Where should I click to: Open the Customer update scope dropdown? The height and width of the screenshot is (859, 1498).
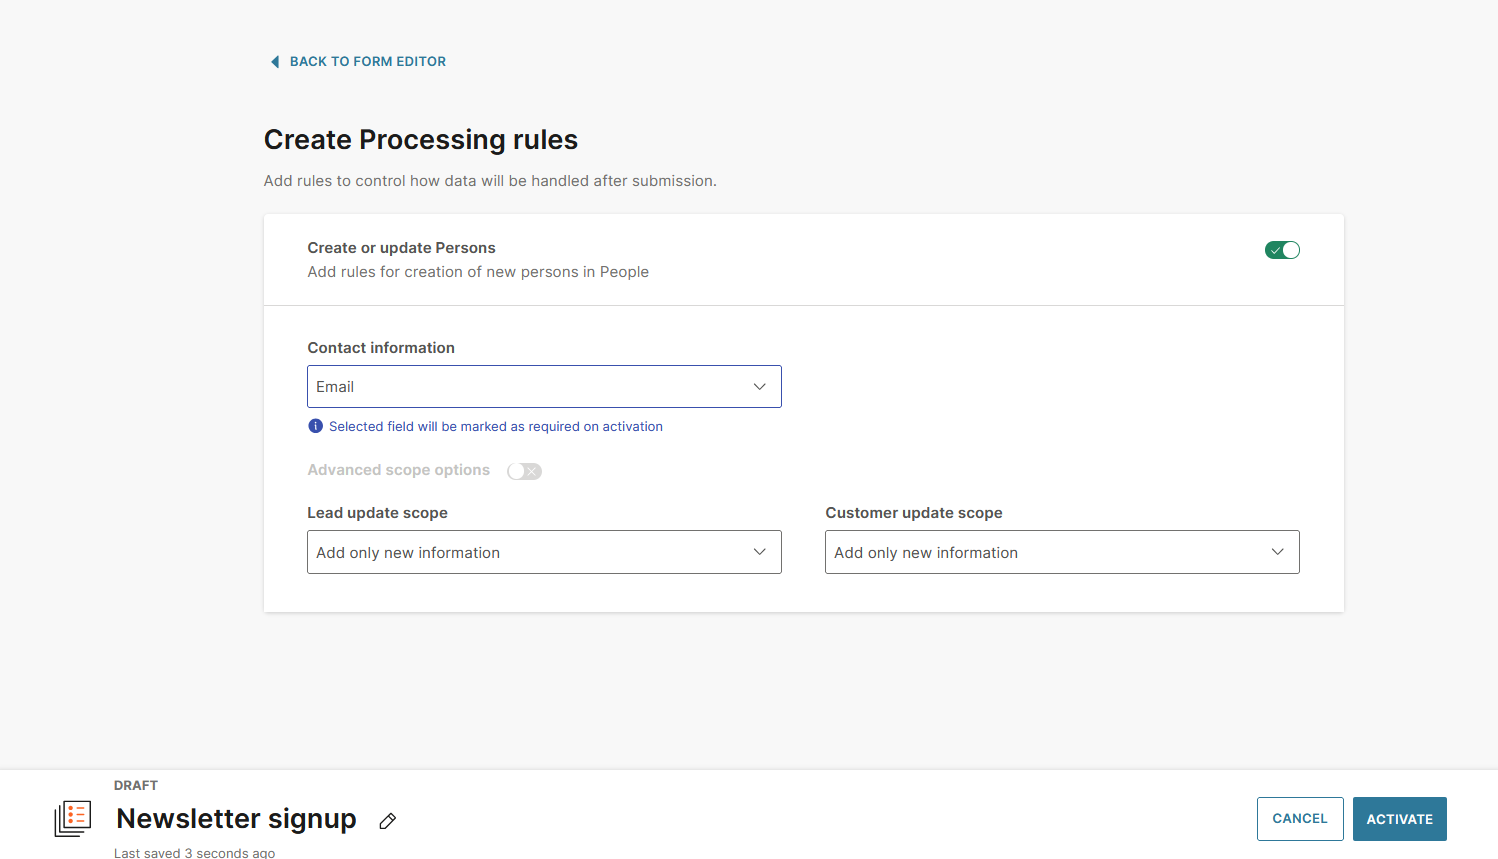(x=1062, y=552)
